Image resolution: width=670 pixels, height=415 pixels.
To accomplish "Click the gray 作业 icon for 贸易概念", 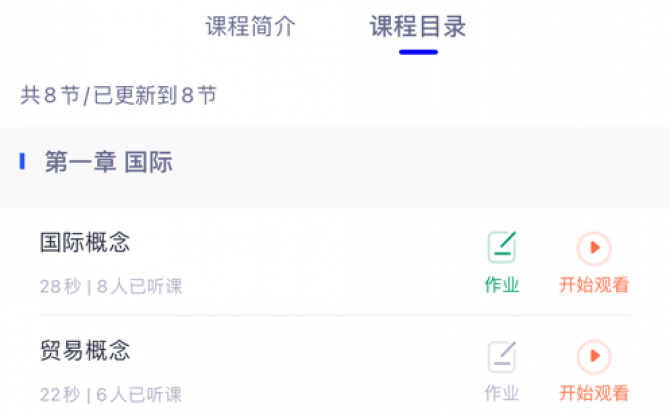I will [502, 356].
